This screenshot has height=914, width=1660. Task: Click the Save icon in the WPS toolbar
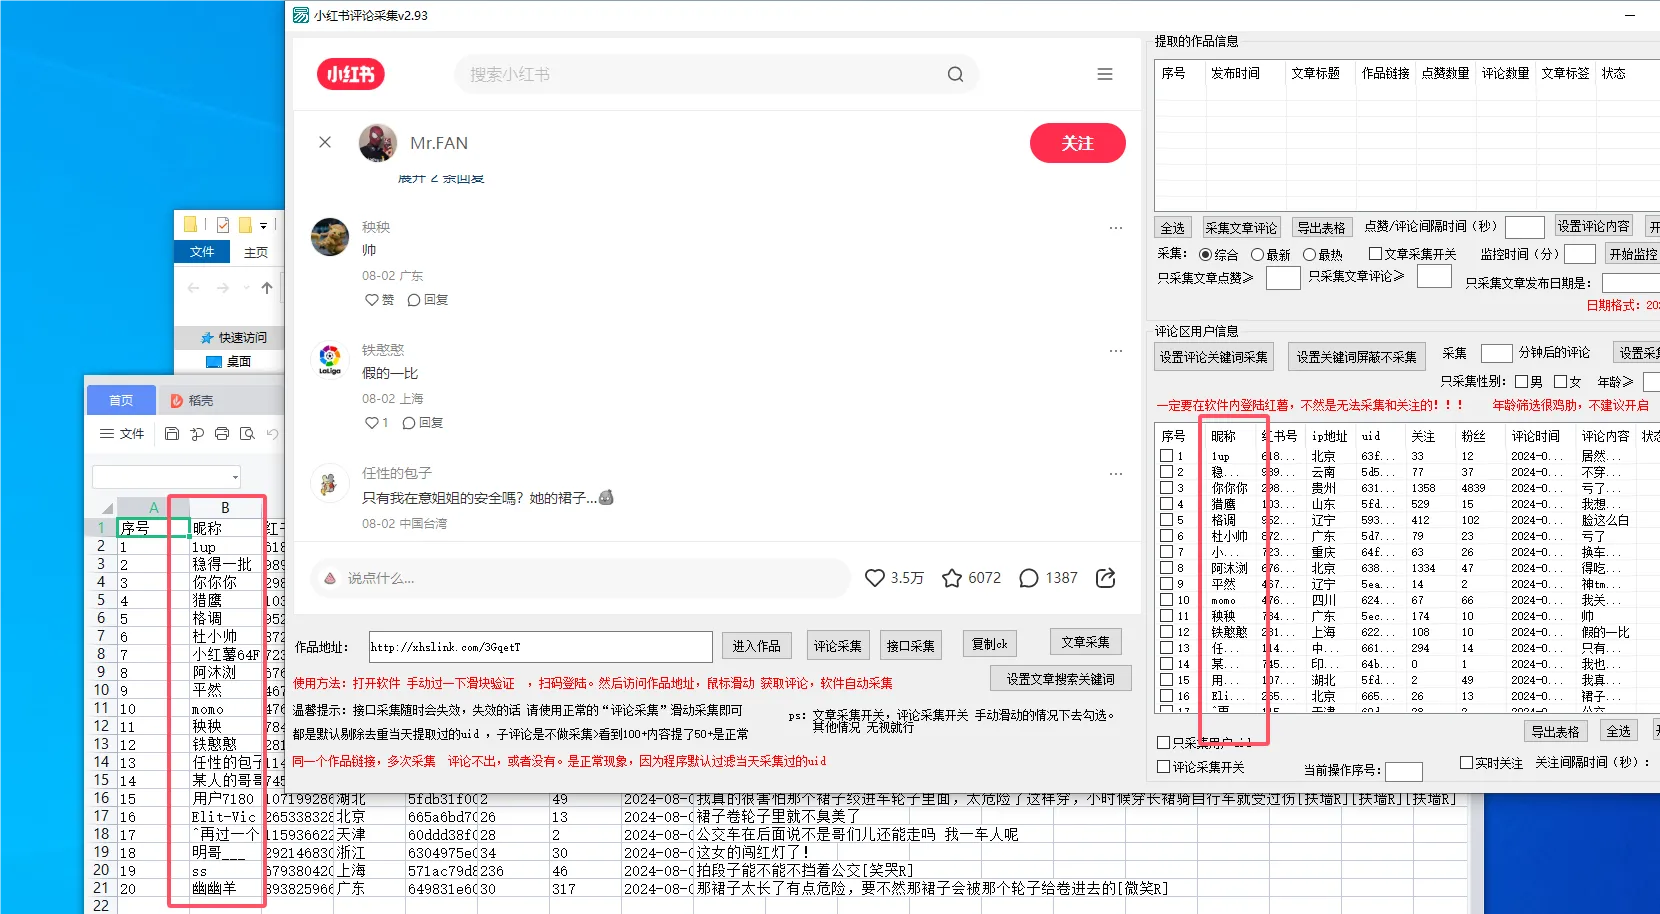(x=172, y=433)
